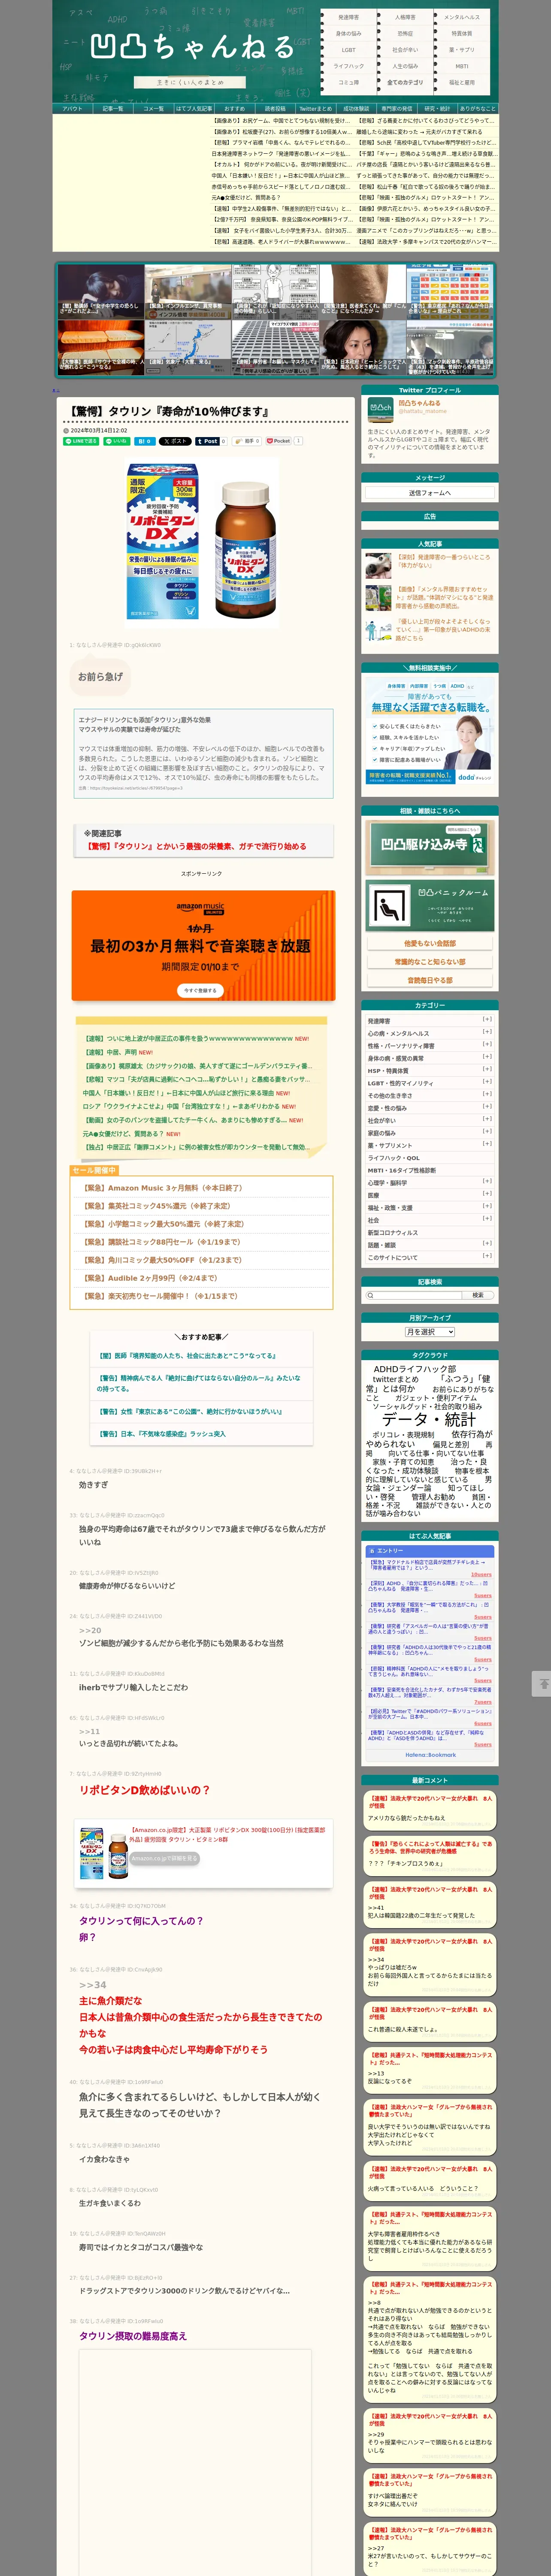This screenshot has width=551, height=2576.
Task: Open 記事一覧 in the navigation bar
Action: 113,109
